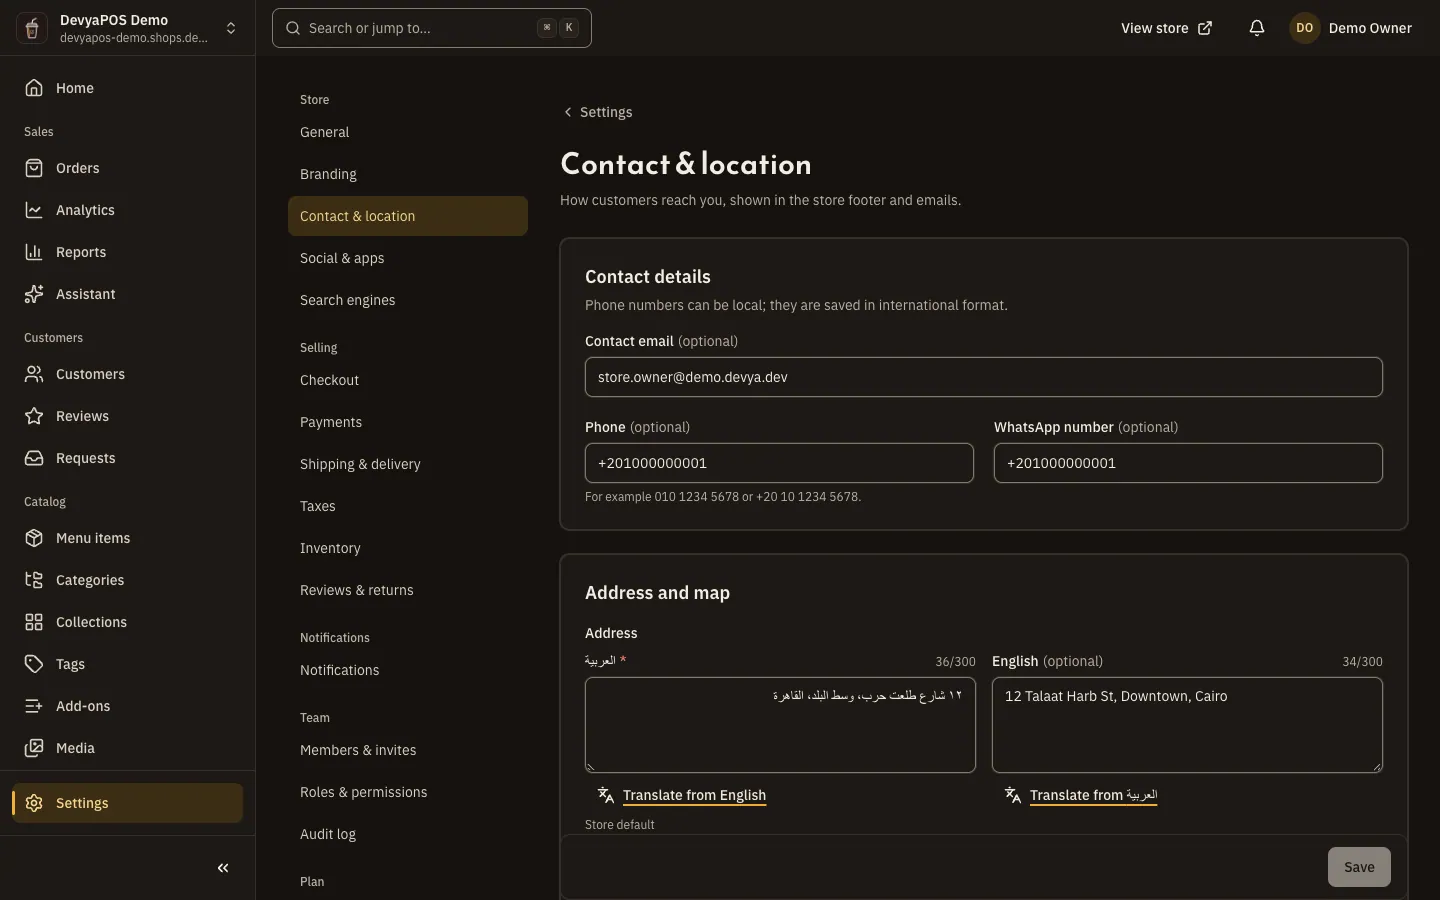1440x900 pixels.
Task: Click the Reviews star icon
Action: click(x=34, y=416)
